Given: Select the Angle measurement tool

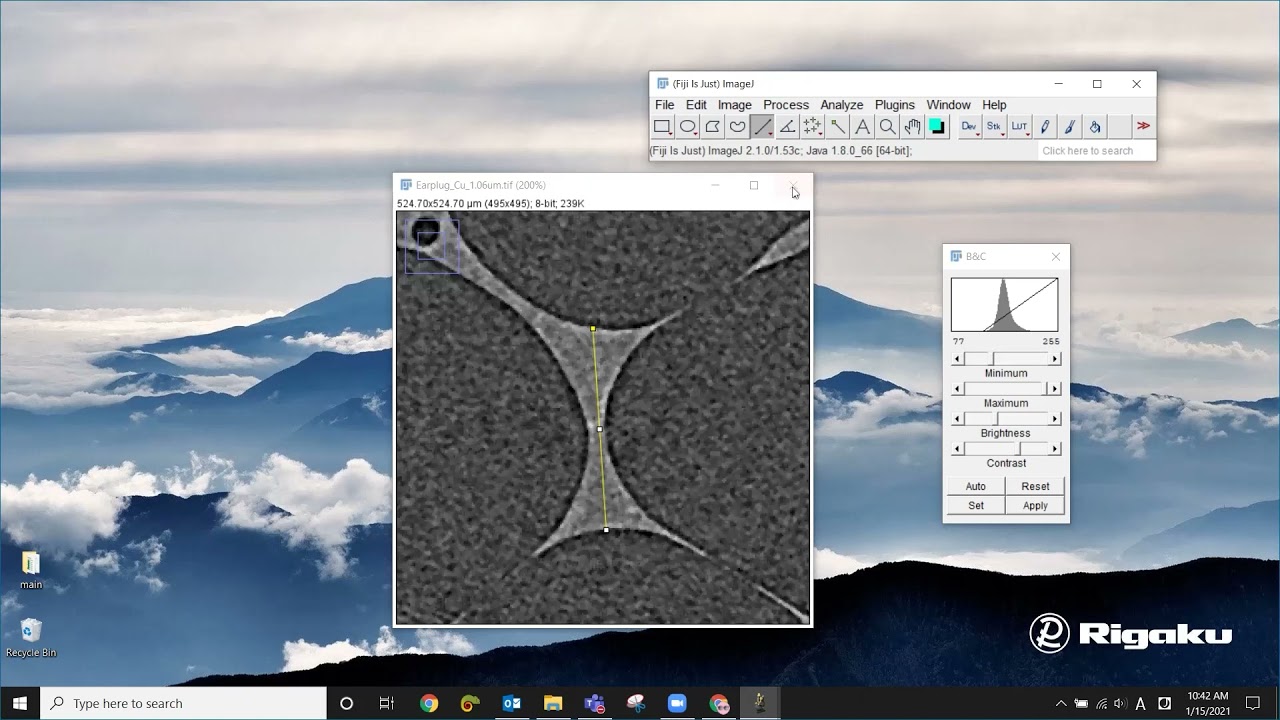Looking at the screenshot, I should [x=787, y=126].
